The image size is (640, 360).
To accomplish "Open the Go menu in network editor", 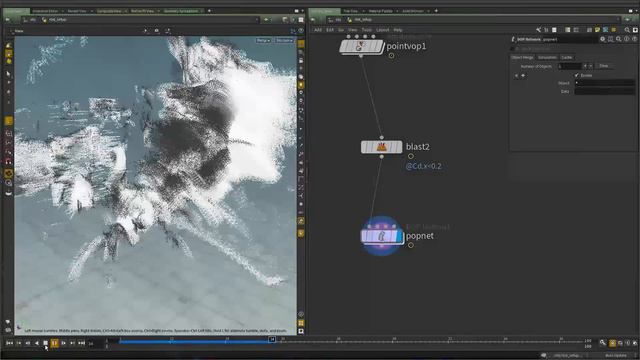I will click(341, 30).
